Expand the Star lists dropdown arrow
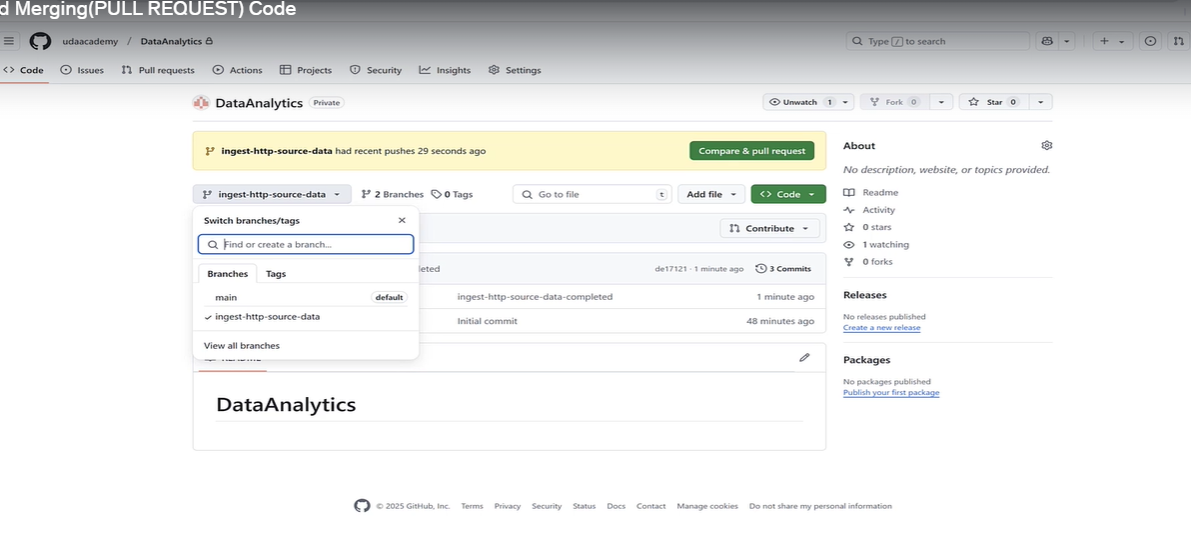The width and height of the screenshot is (1191, 546). pyautogui.click(x=1041, y=102)
